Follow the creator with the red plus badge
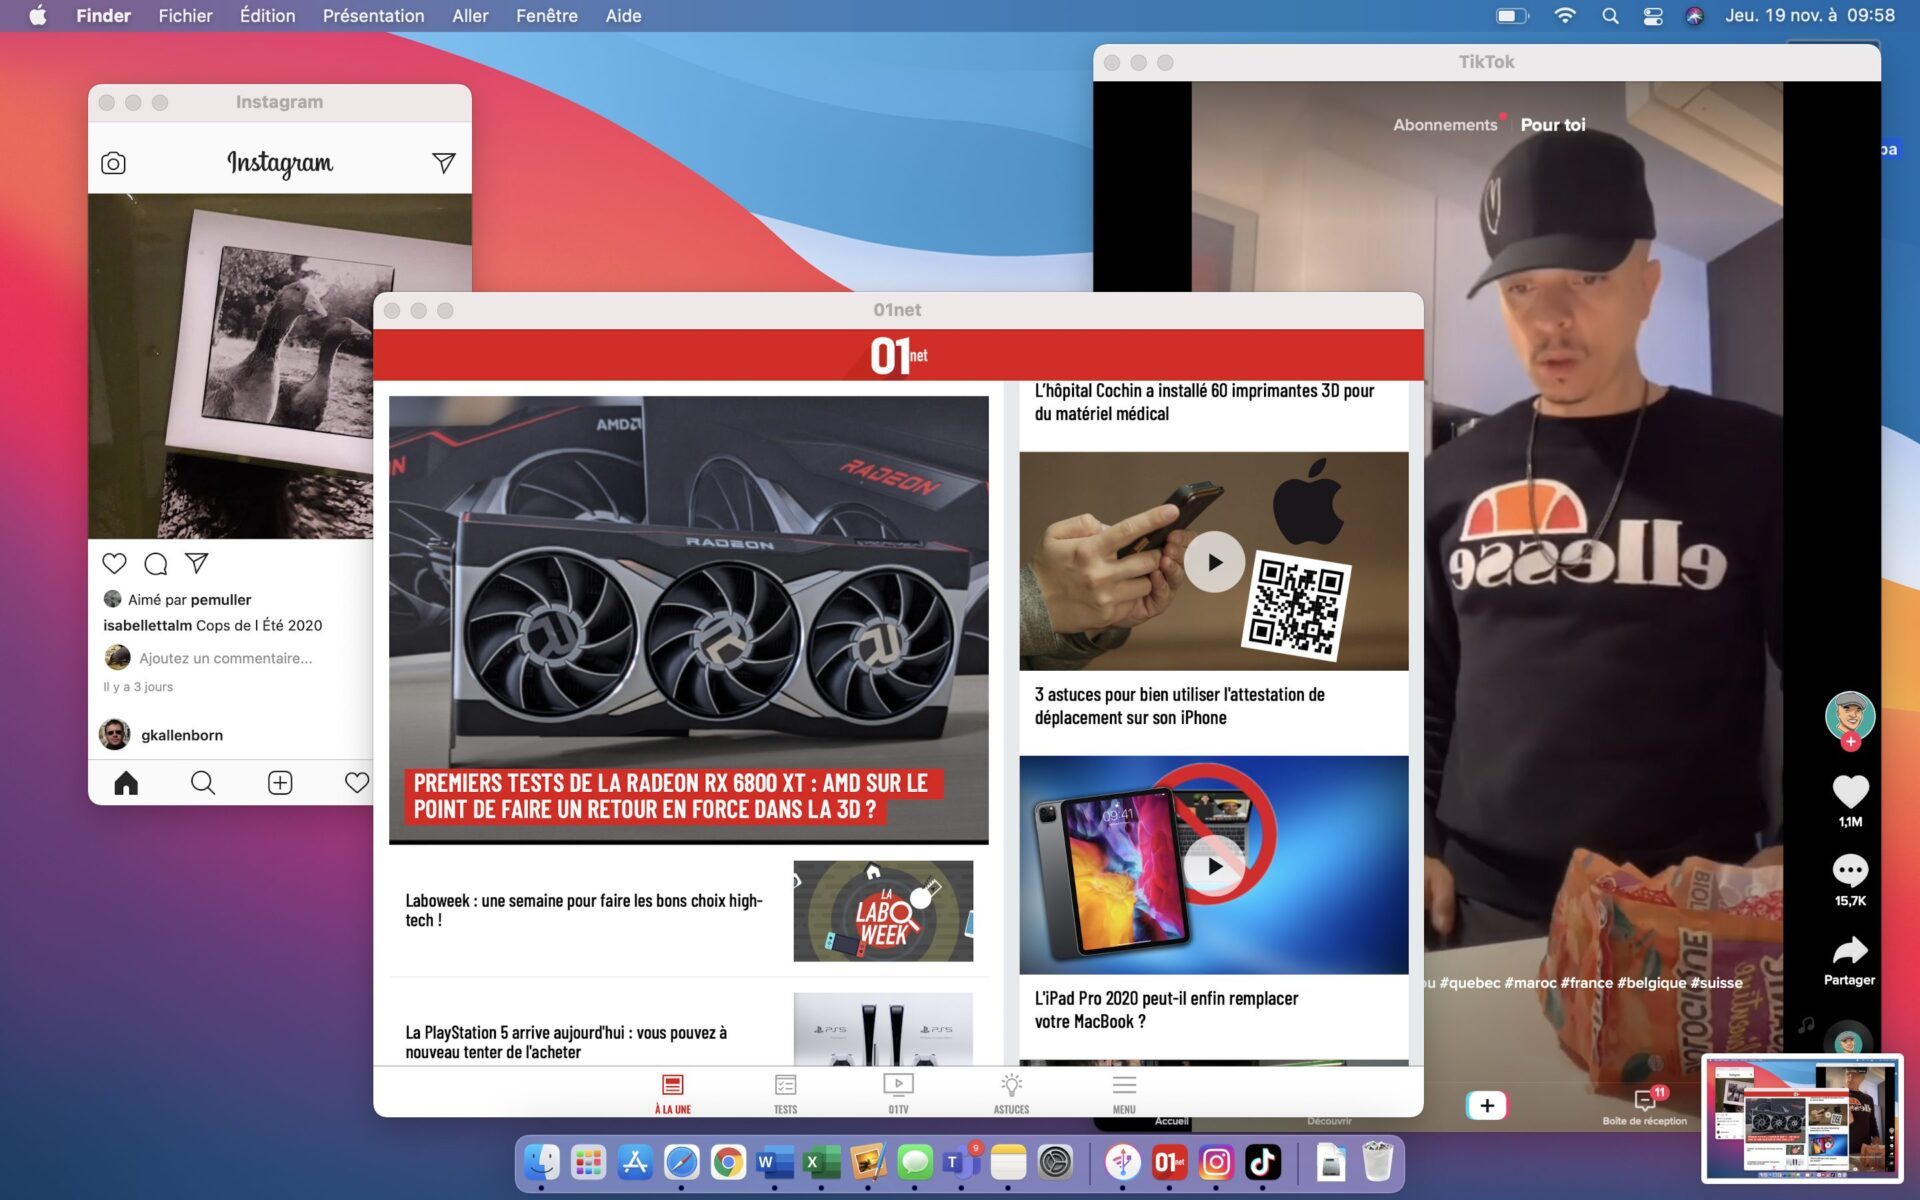Image resolution: width=1920 pixels, height=1200 pixels. tap(1850, 742)
